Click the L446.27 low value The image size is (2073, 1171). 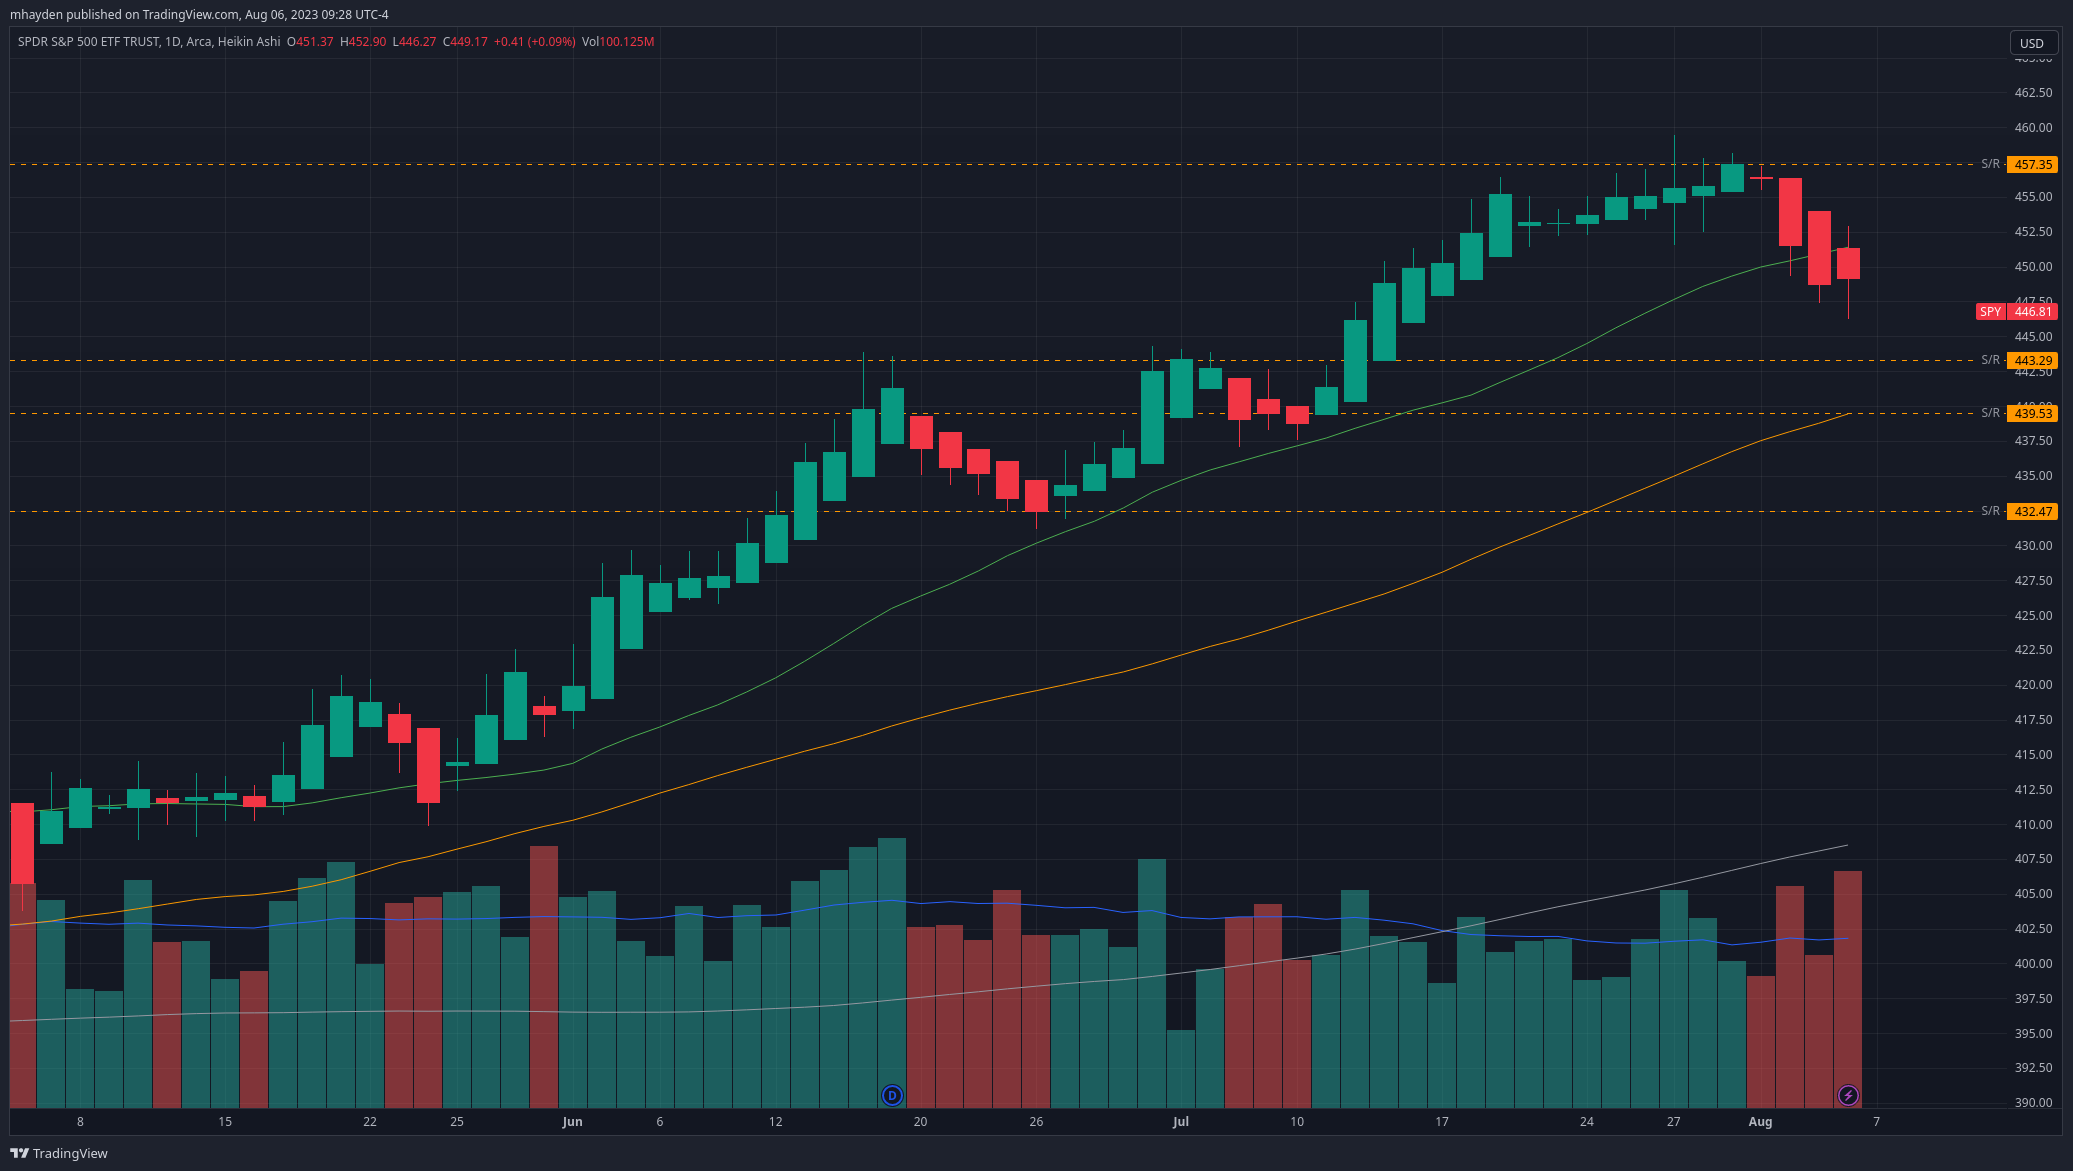(x=414, y=42)
